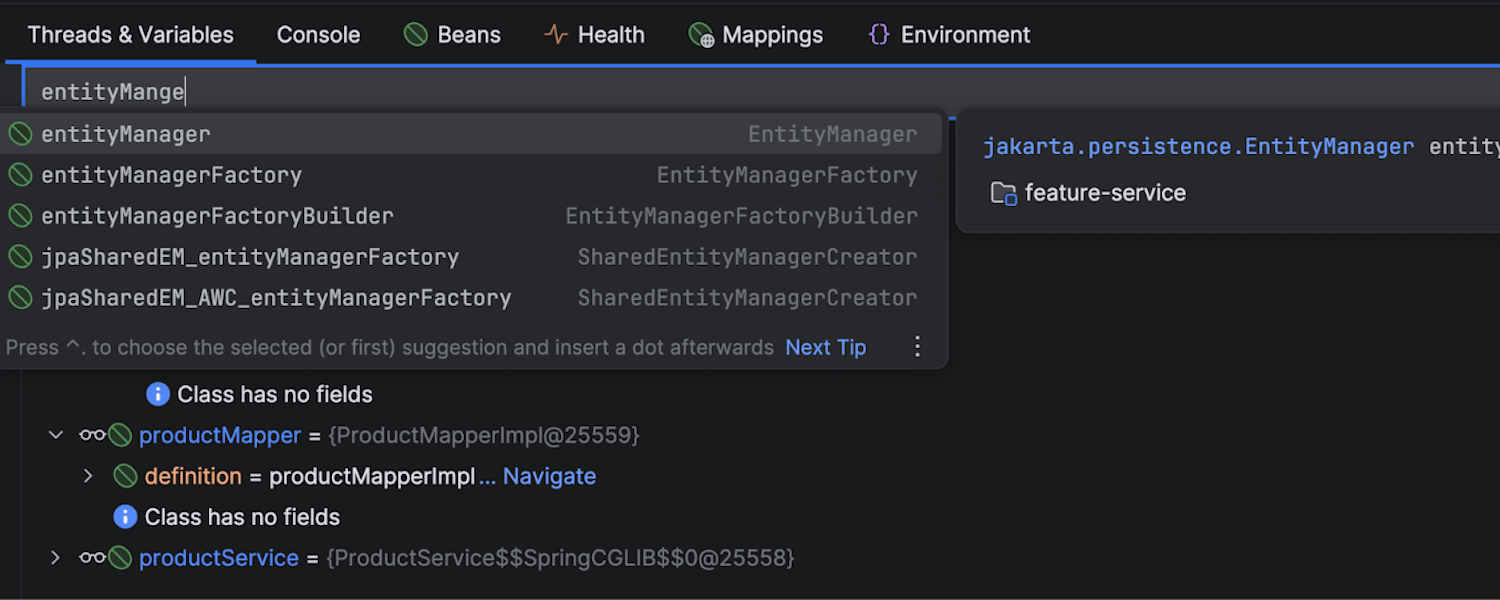The height and width of the screenshot is (600, 1500).
Task: Expand the productService tree node
Action: point(56,558)
